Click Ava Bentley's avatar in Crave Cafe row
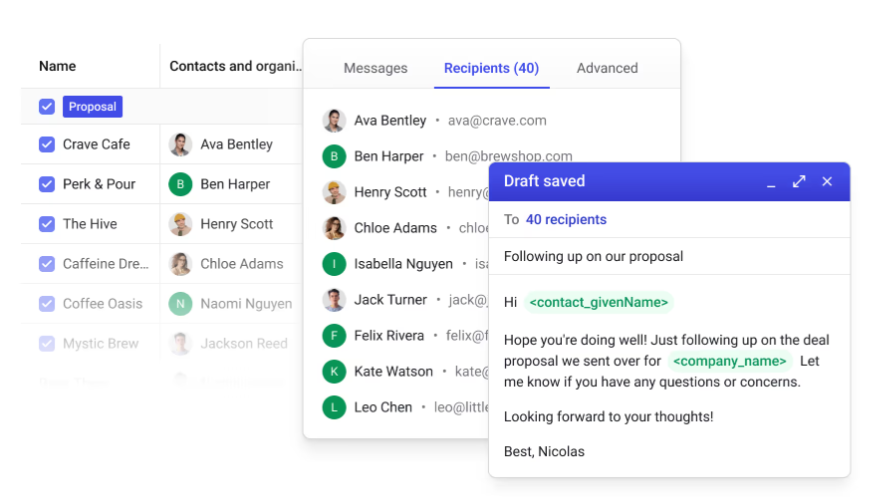Image resolution: width=888 pixels, height=502 pixels. click(x=180, y=144)
